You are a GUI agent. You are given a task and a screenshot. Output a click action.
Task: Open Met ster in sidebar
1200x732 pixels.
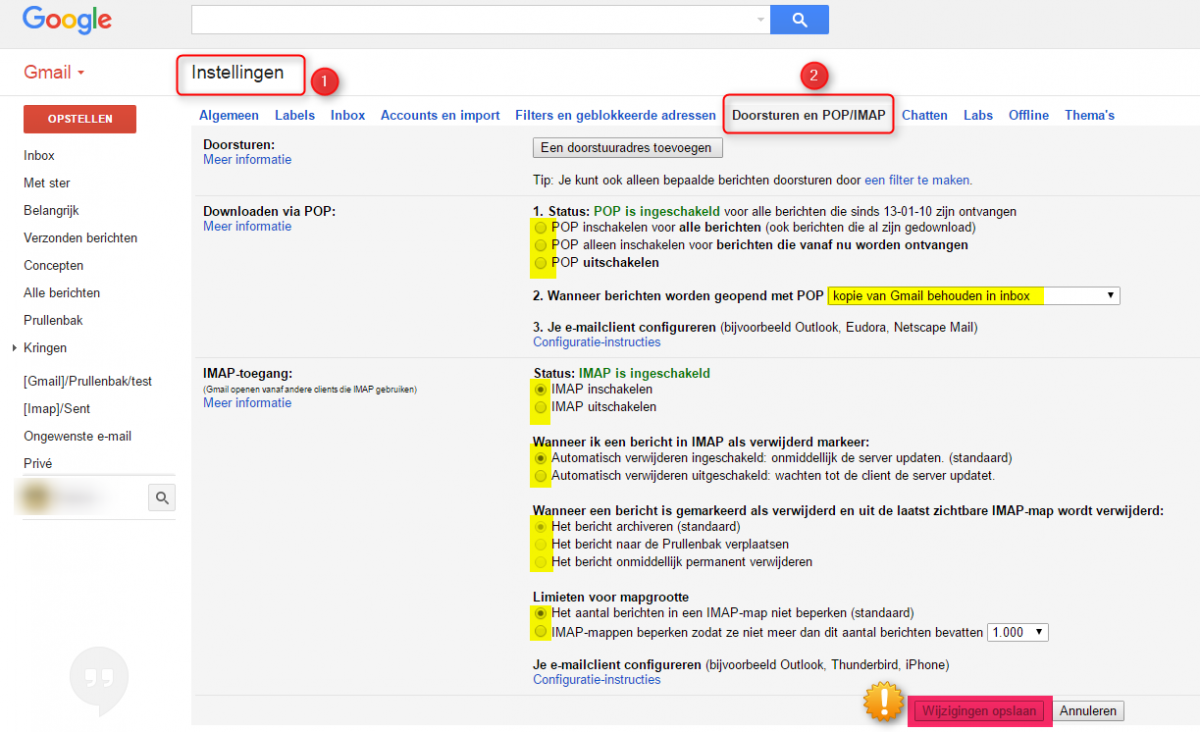tap(47, 183)
